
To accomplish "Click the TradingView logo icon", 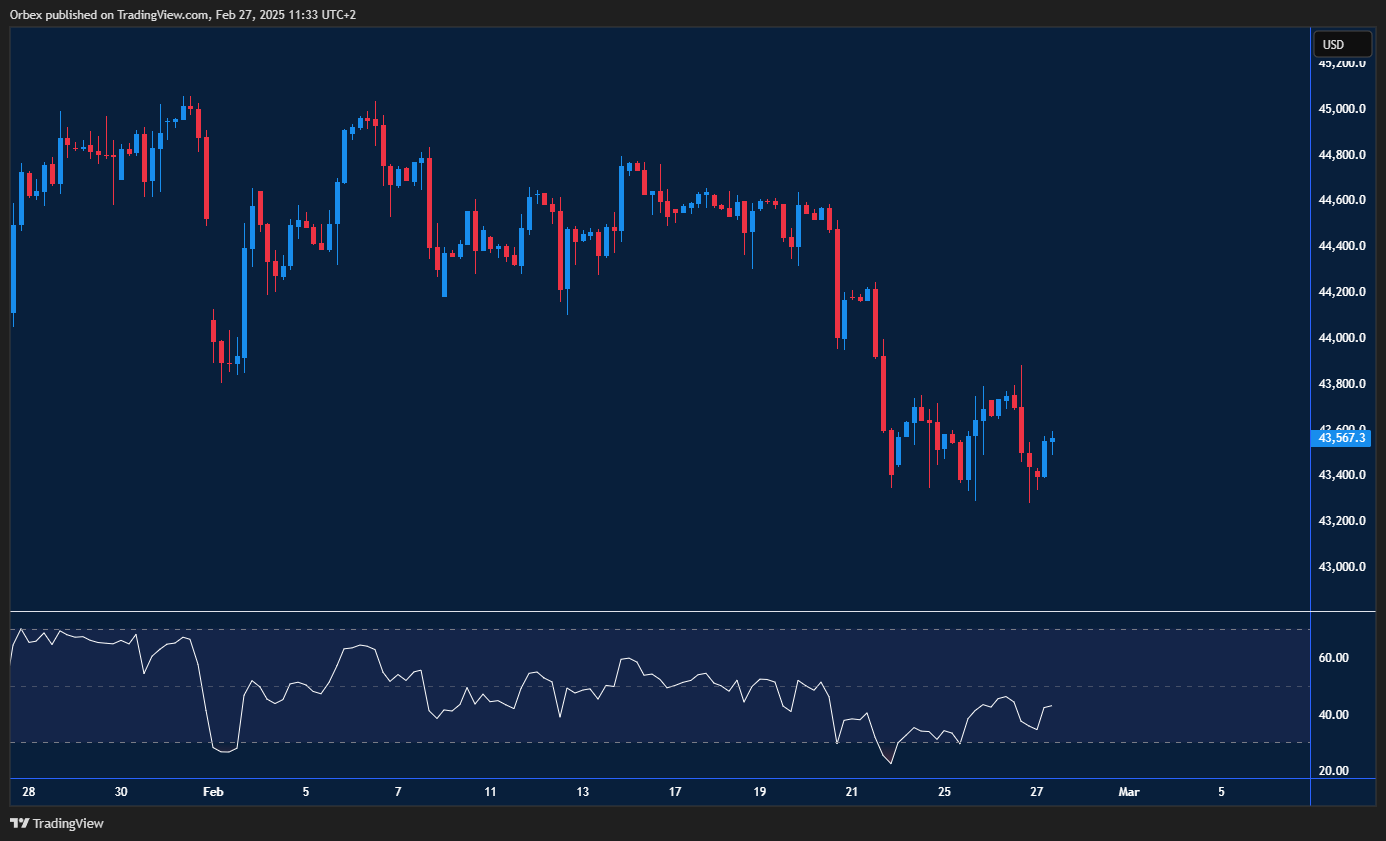I will click(18, 823).
